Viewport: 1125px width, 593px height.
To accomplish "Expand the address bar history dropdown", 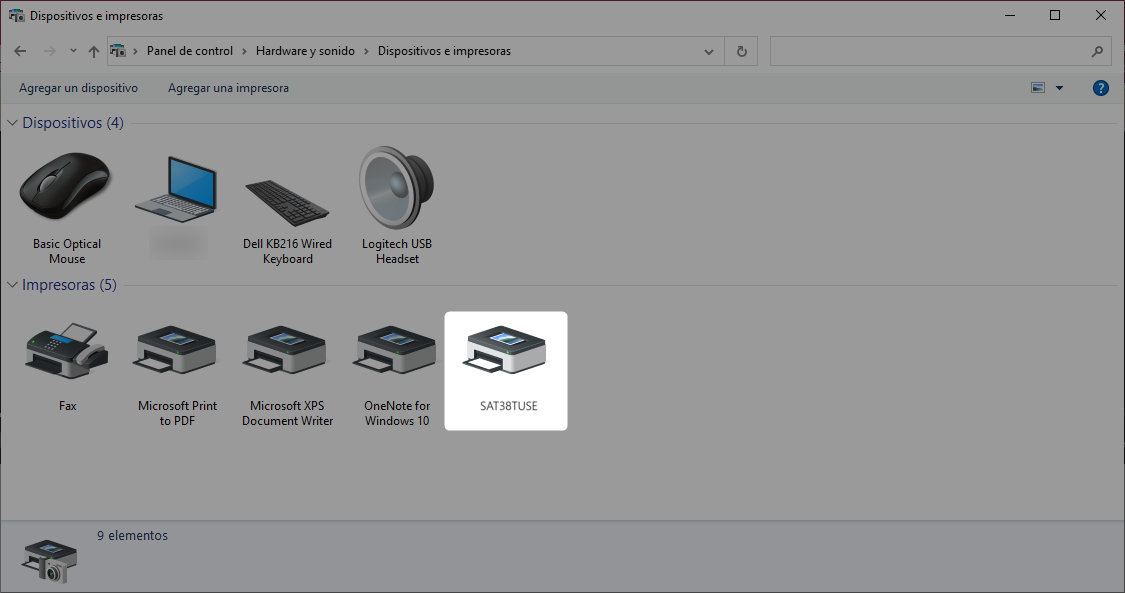I will 709,51.
